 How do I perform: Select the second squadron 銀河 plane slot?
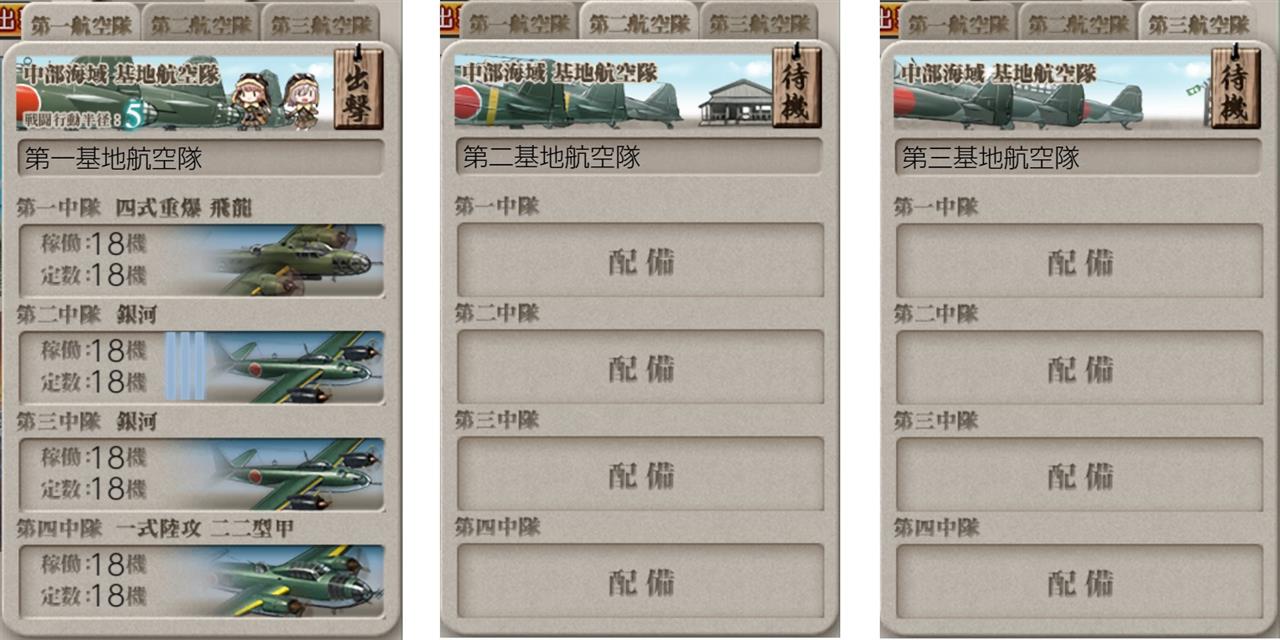point(202,367)
